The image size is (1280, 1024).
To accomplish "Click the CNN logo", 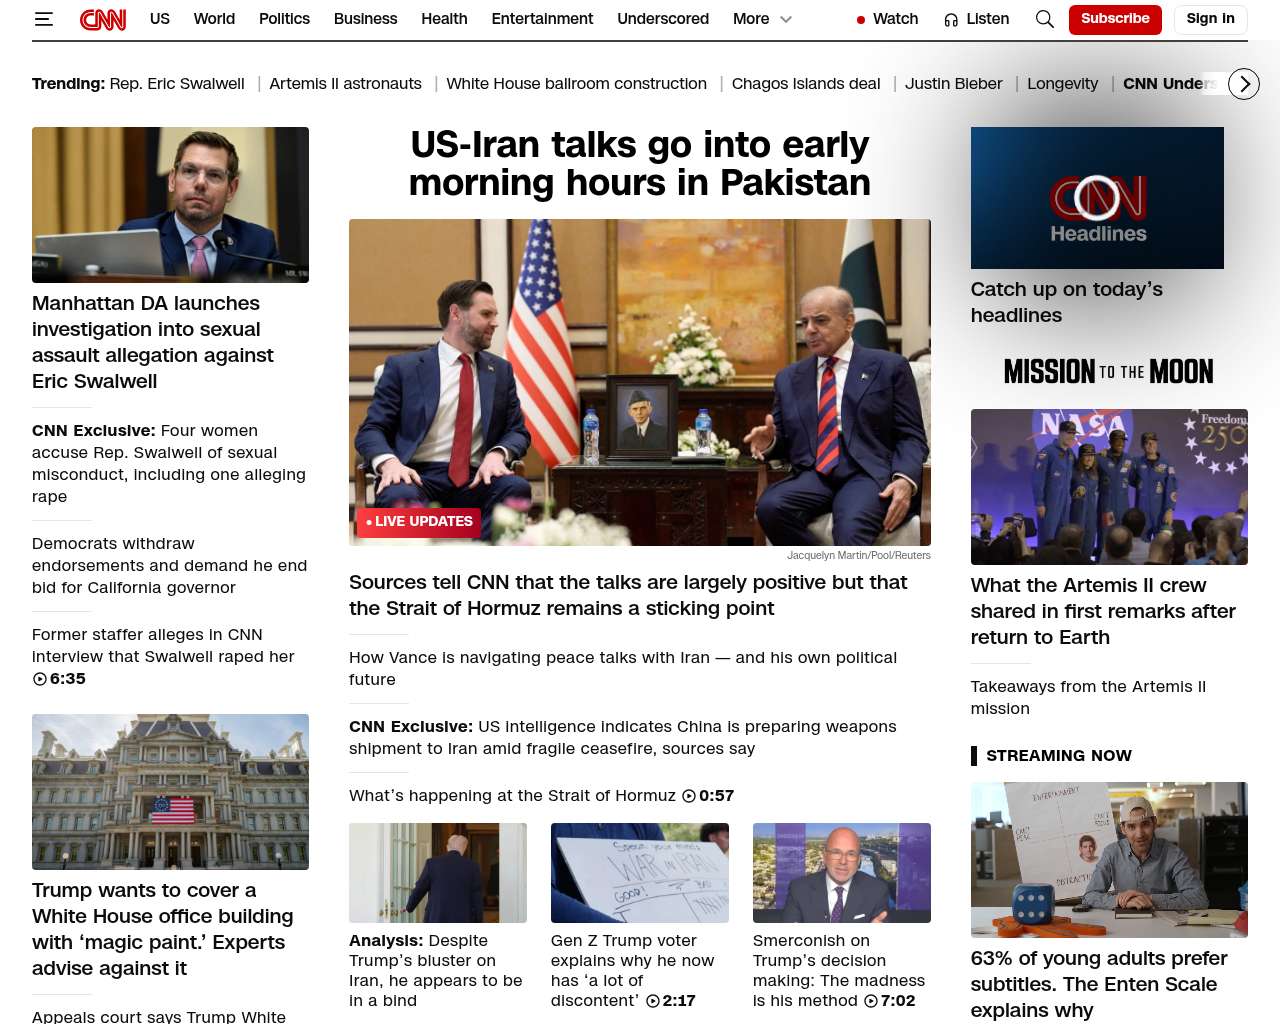I will point(103,19).
